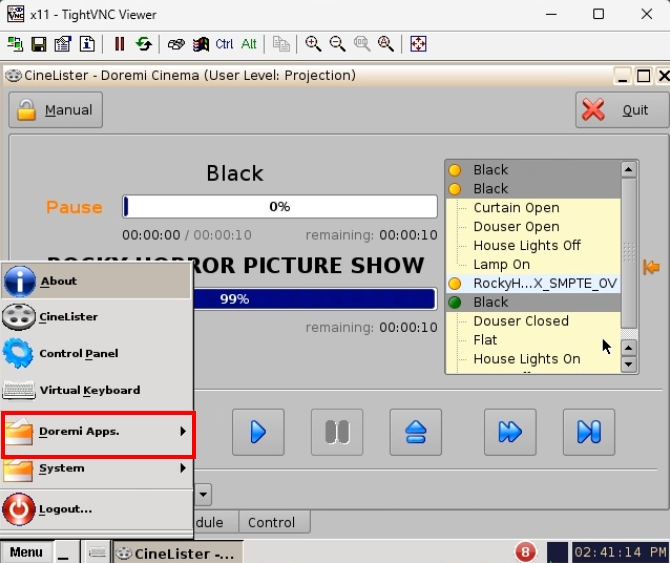
Task: Select Curtain Open in playlist
Action: click(516, 208)
